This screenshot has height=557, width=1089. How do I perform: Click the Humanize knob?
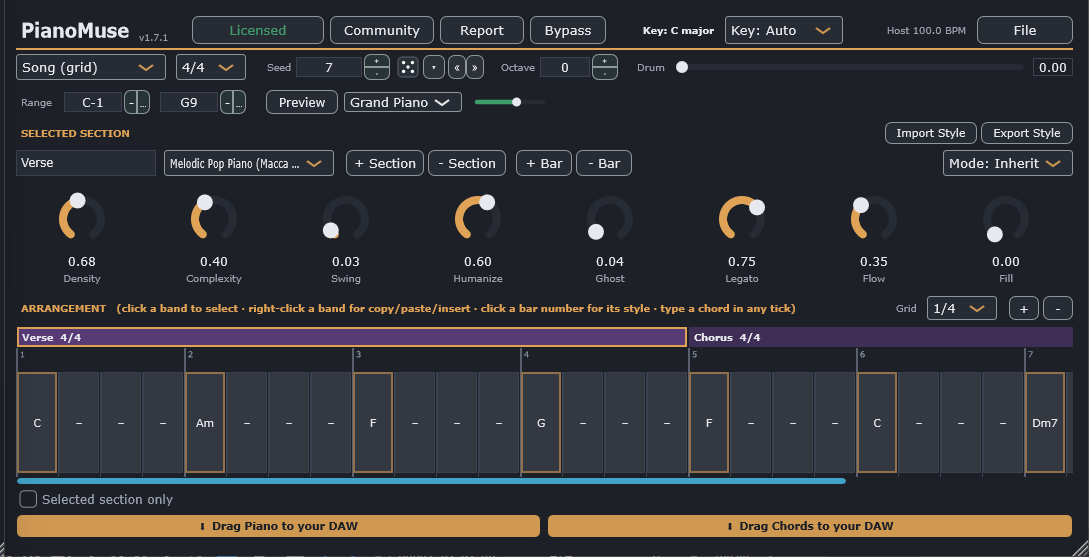coord(478,219)
